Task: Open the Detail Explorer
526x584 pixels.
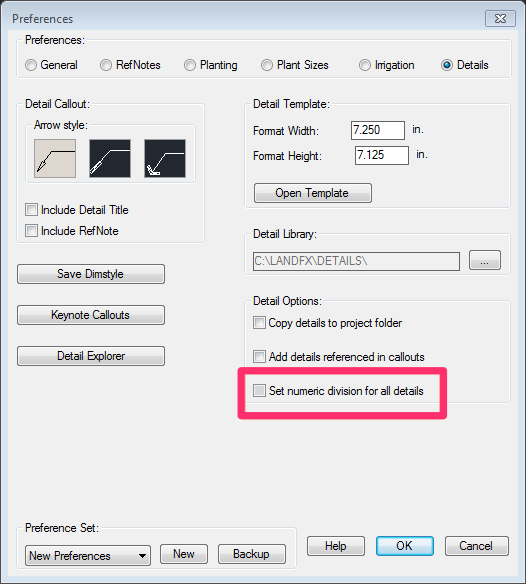Action: click(91, 356)
